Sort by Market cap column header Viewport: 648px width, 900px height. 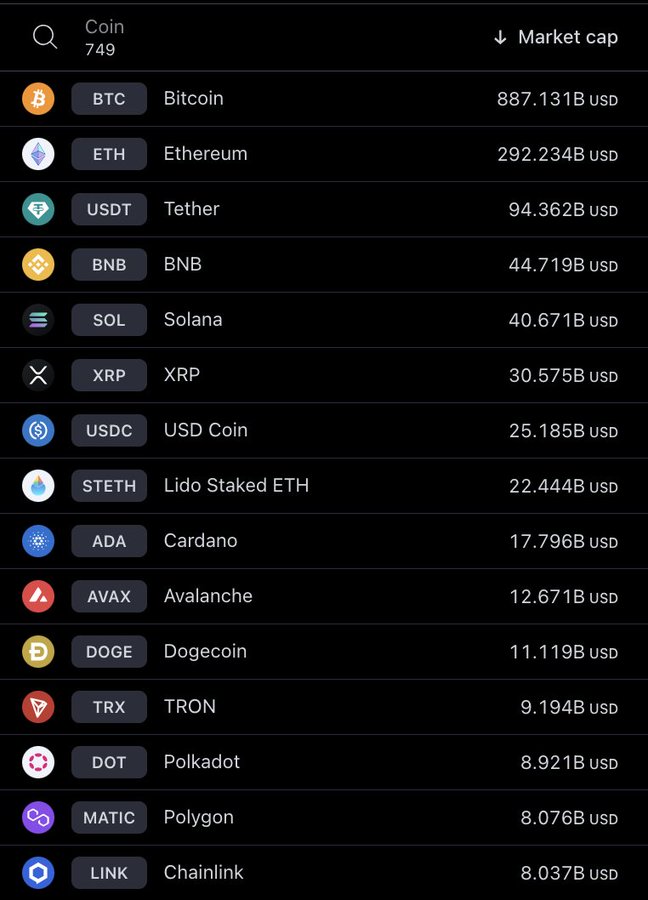556,37
